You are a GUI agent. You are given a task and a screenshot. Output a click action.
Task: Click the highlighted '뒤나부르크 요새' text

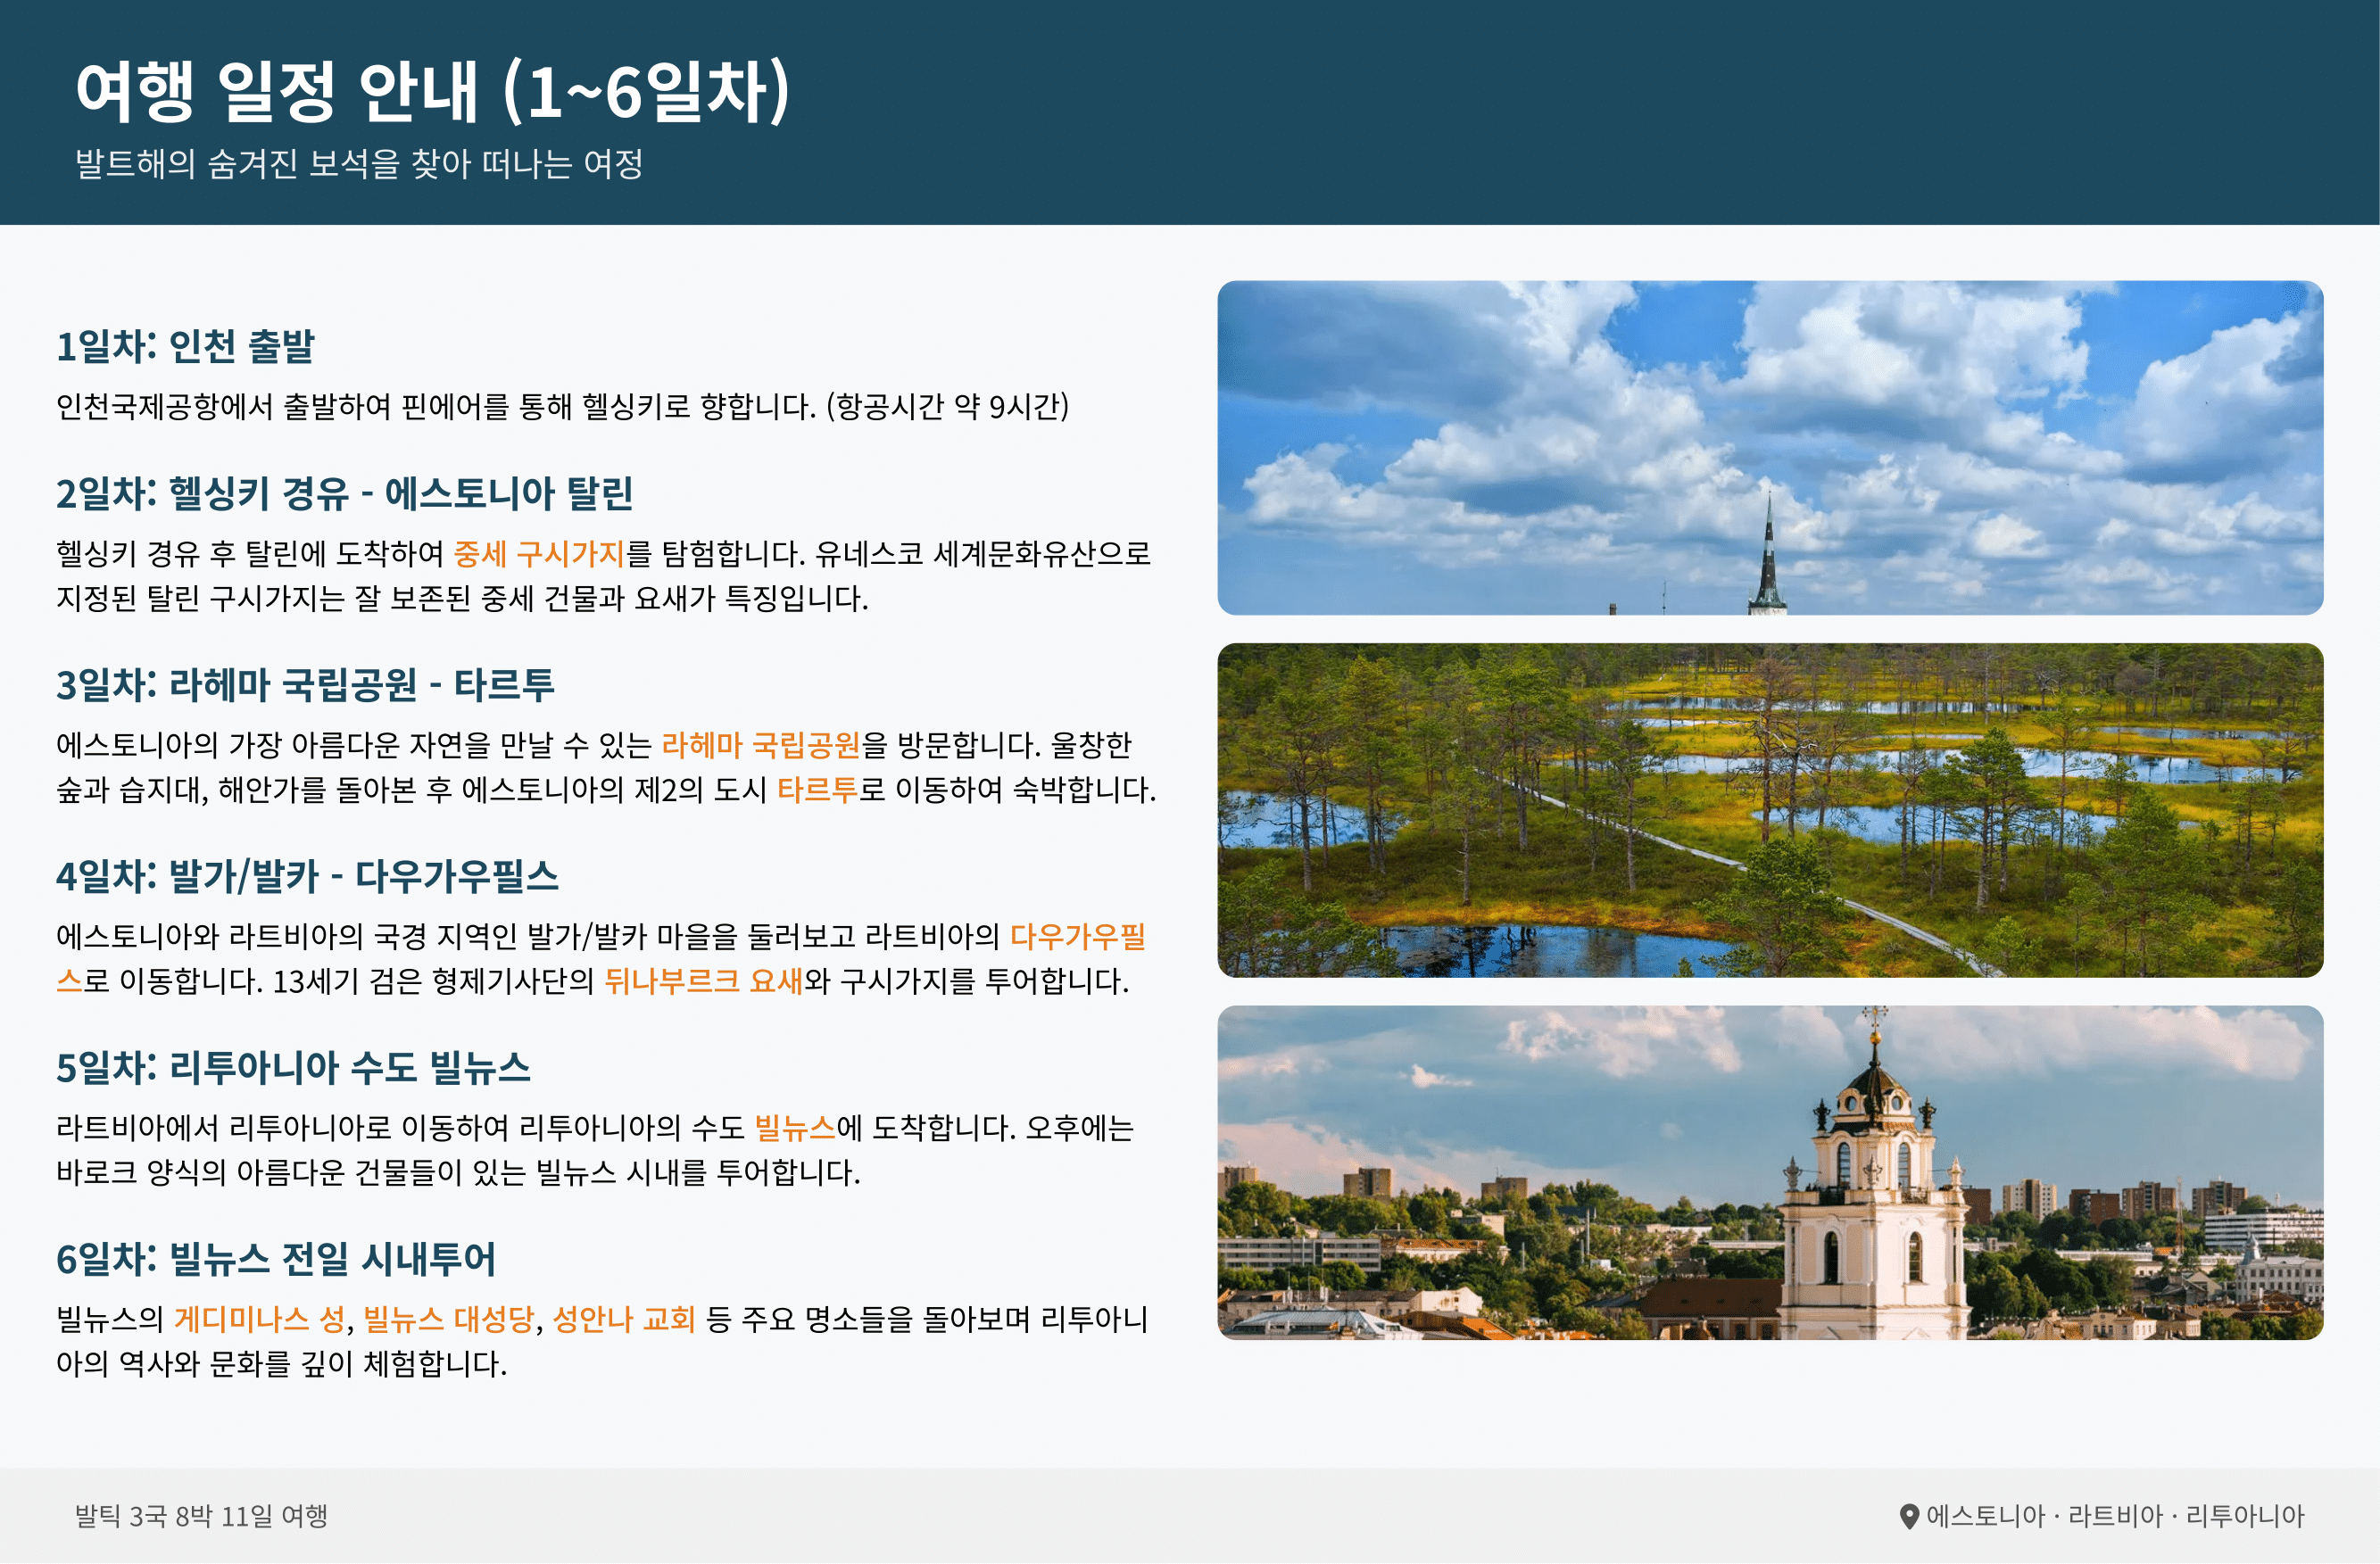click(703, 981)
